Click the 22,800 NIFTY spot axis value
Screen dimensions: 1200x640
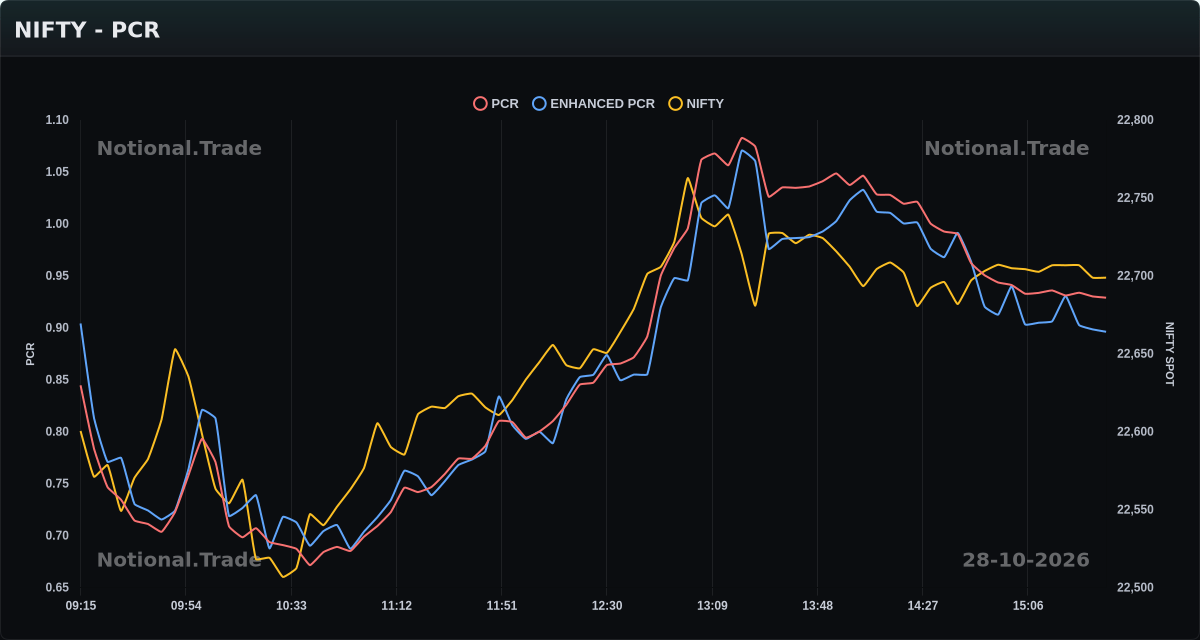[x=1135, y=120]
